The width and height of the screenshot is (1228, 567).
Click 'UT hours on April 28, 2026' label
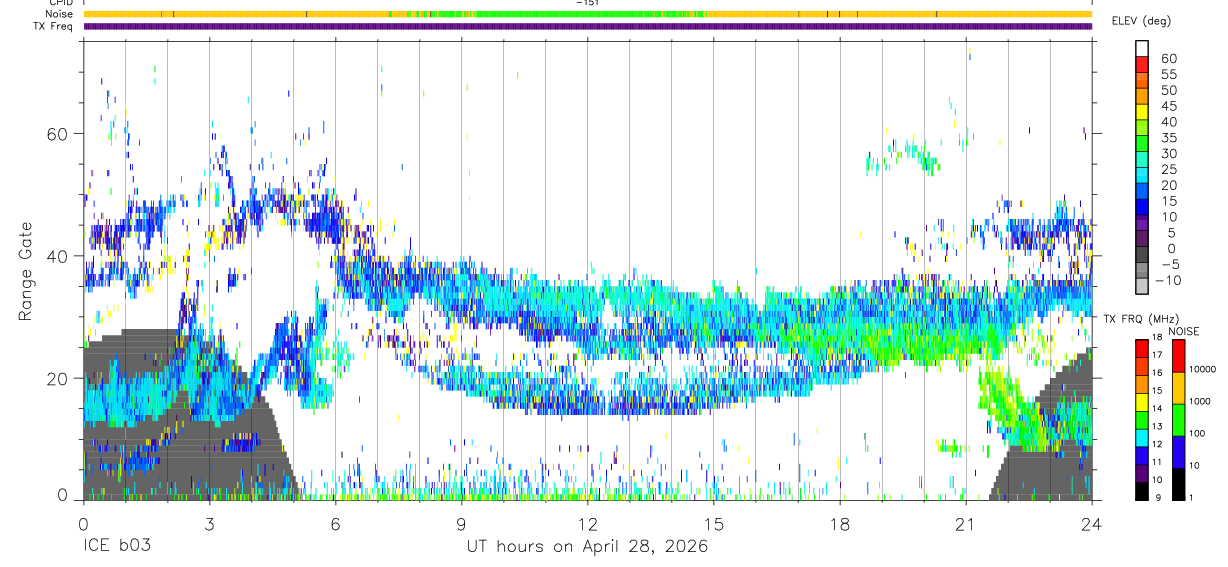(x=587, y=547)
